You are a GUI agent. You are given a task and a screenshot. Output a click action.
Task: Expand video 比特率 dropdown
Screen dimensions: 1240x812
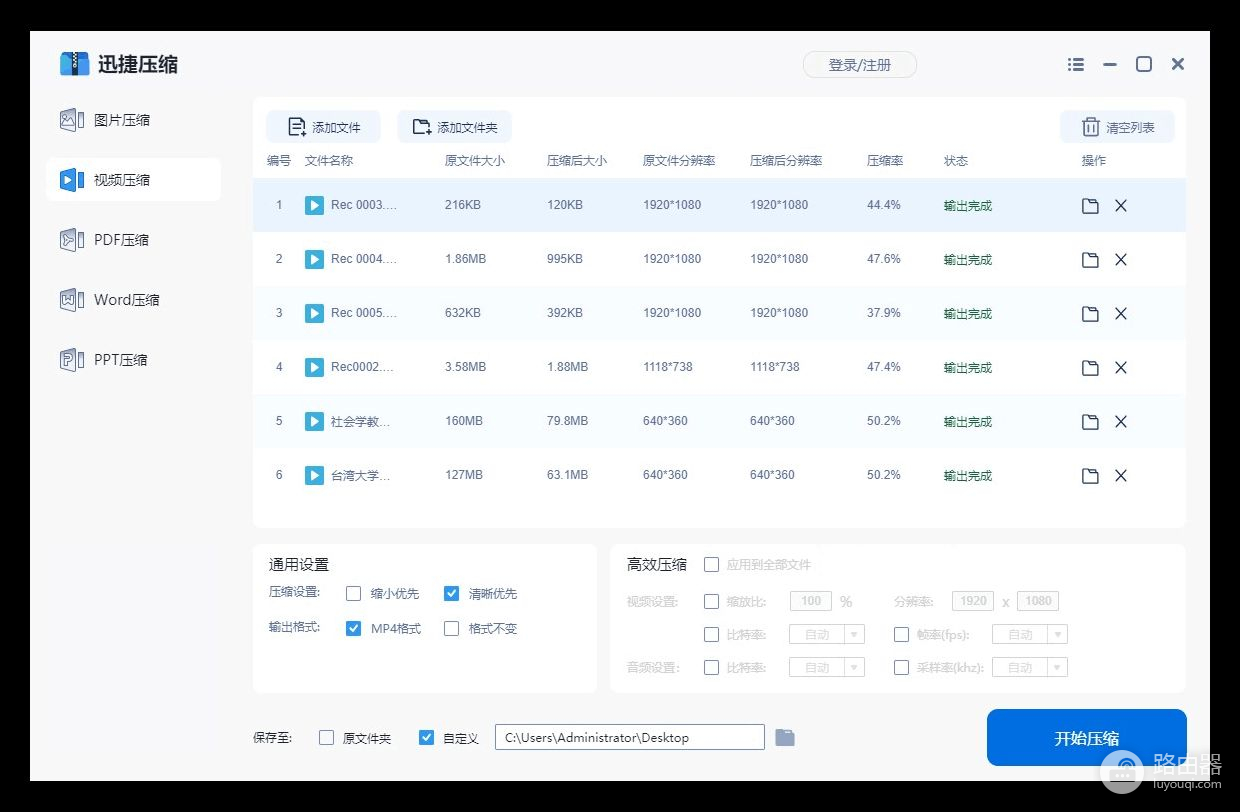pyautogui.click(x=854, y=634)
